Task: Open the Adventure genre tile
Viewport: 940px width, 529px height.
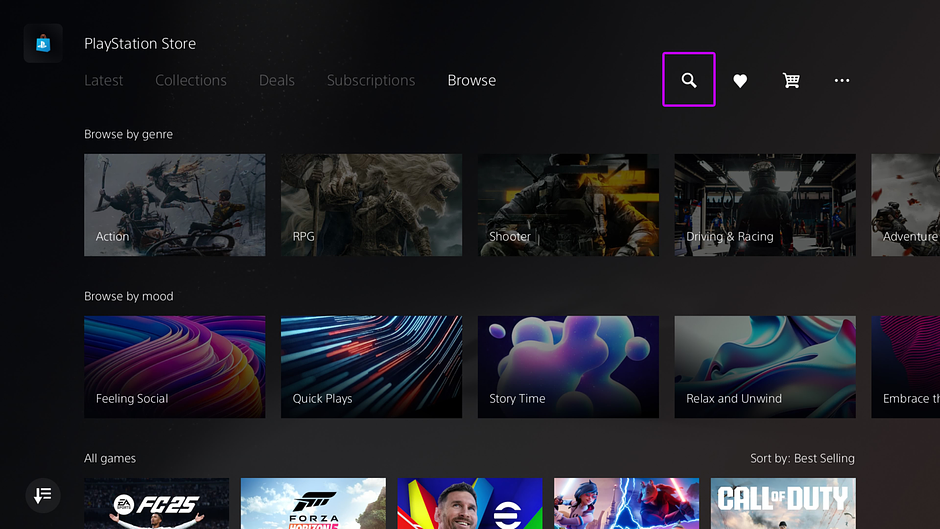Action: (905, 205)
